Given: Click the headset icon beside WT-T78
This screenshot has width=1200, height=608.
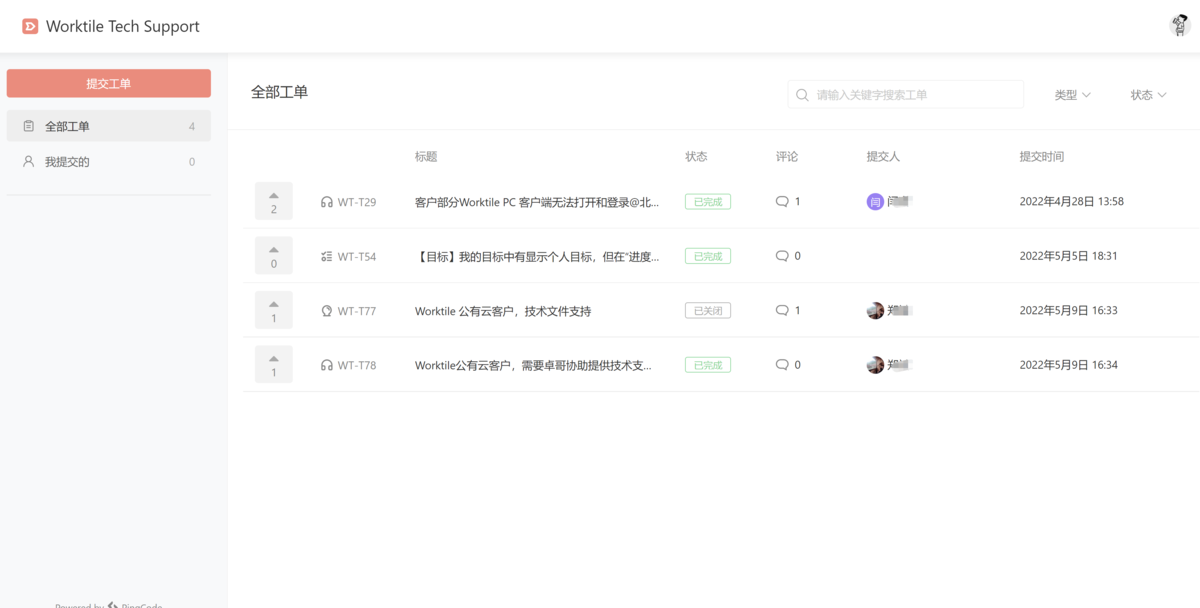Looking at the screenshot, I should pos(327,366).
